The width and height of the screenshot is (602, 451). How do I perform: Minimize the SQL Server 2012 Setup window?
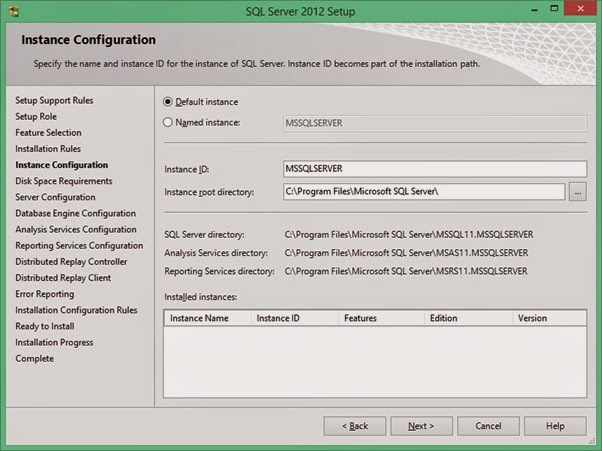click(x=534, y=9)
